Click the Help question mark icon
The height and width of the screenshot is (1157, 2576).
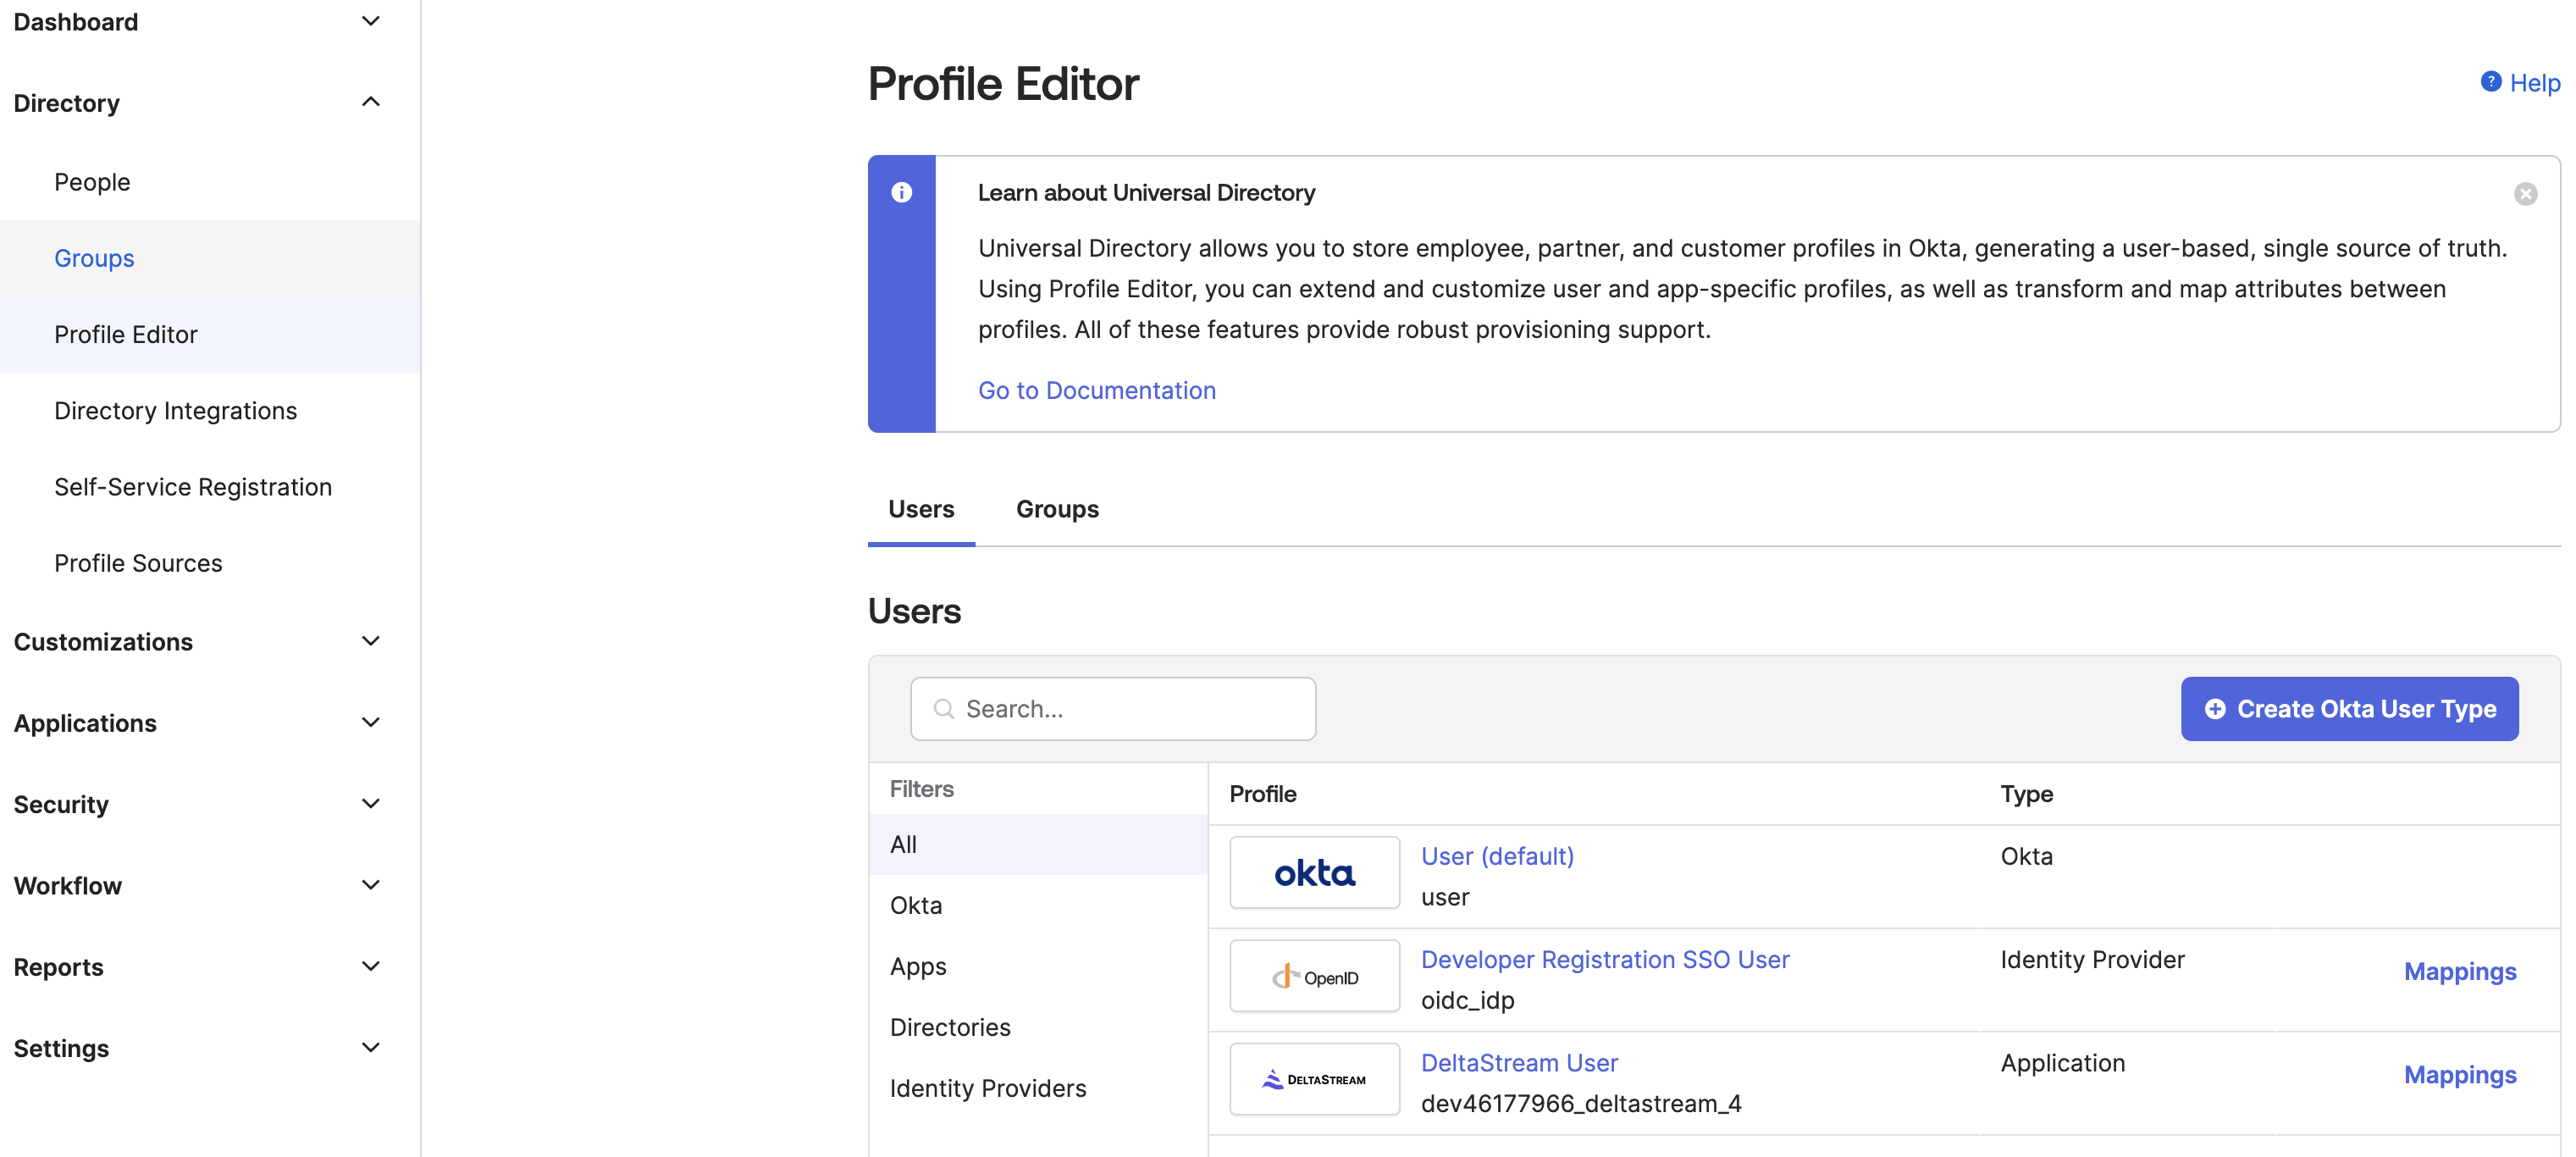pos(2490,82)
